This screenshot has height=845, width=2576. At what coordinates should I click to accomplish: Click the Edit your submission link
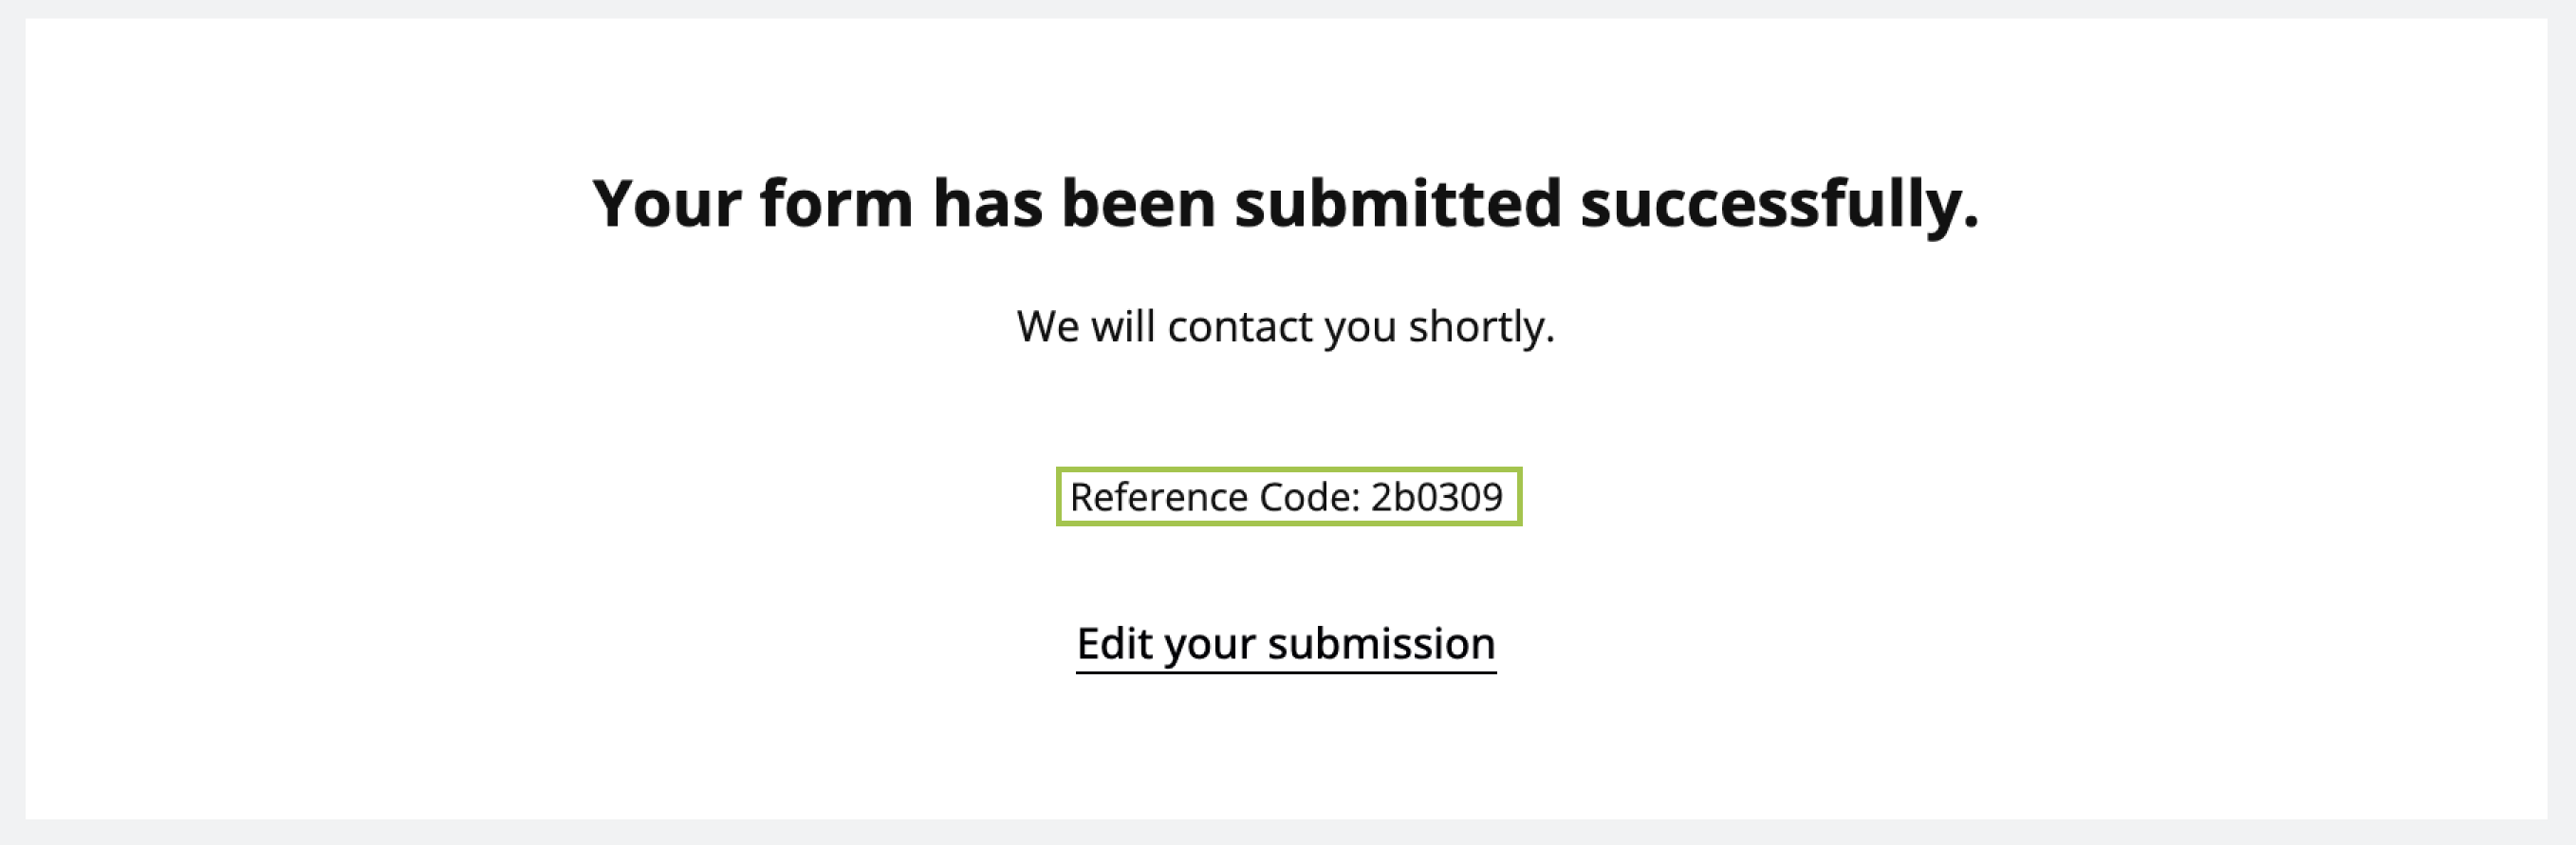(x=1285, y=644)
